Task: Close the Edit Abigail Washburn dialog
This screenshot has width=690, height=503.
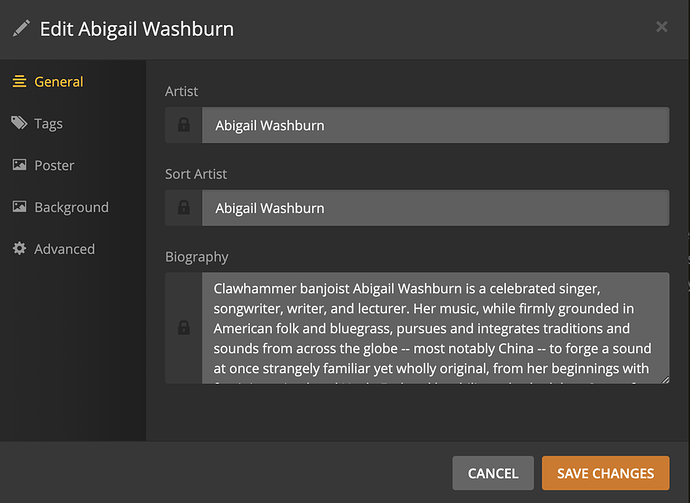Action: tap(661, 27)
